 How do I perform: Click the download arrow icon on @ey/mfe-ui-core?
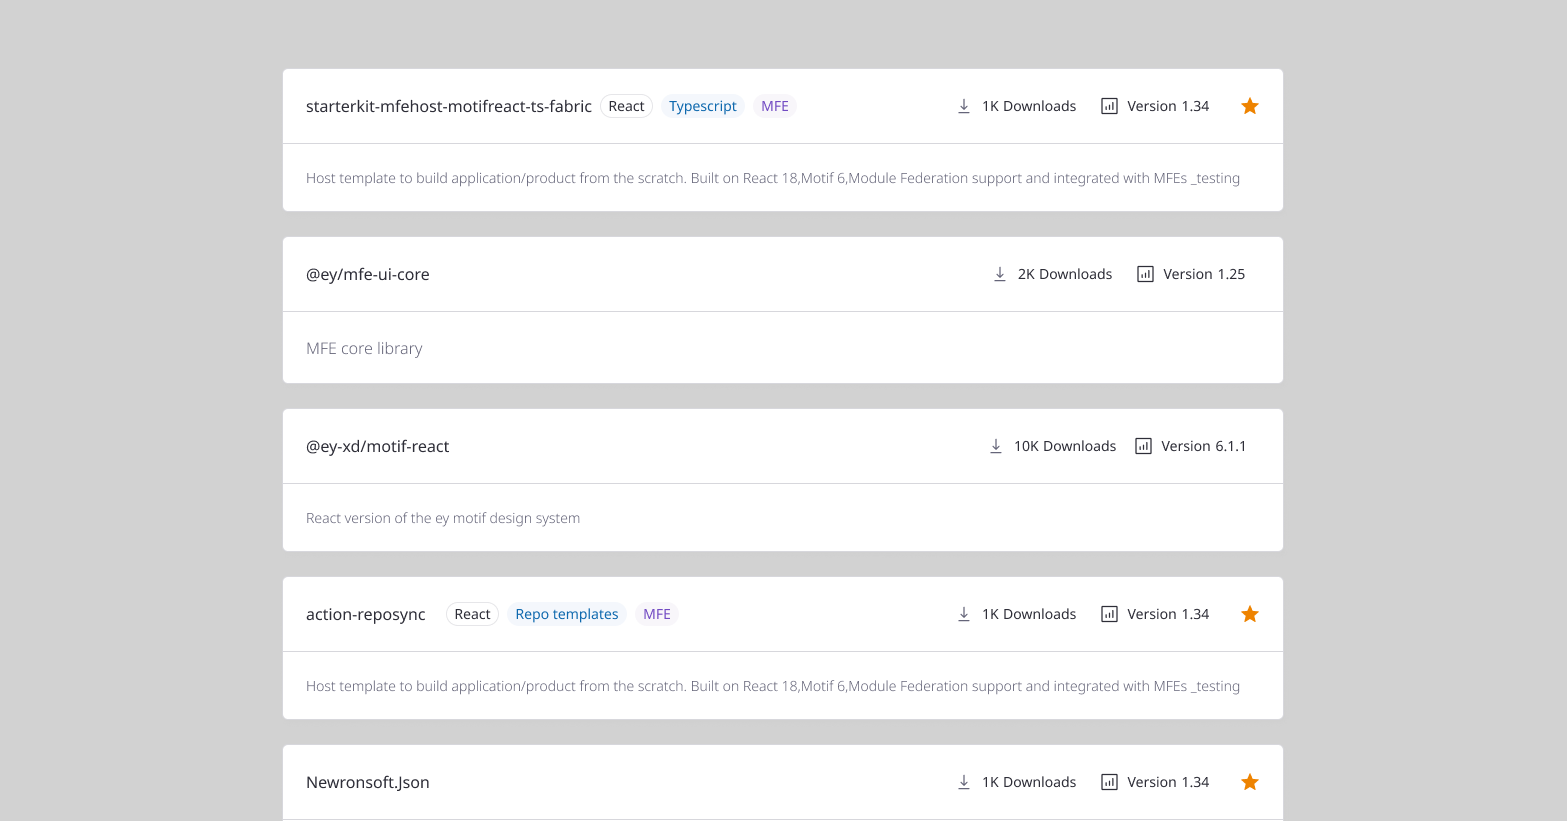click(1000, 273)
